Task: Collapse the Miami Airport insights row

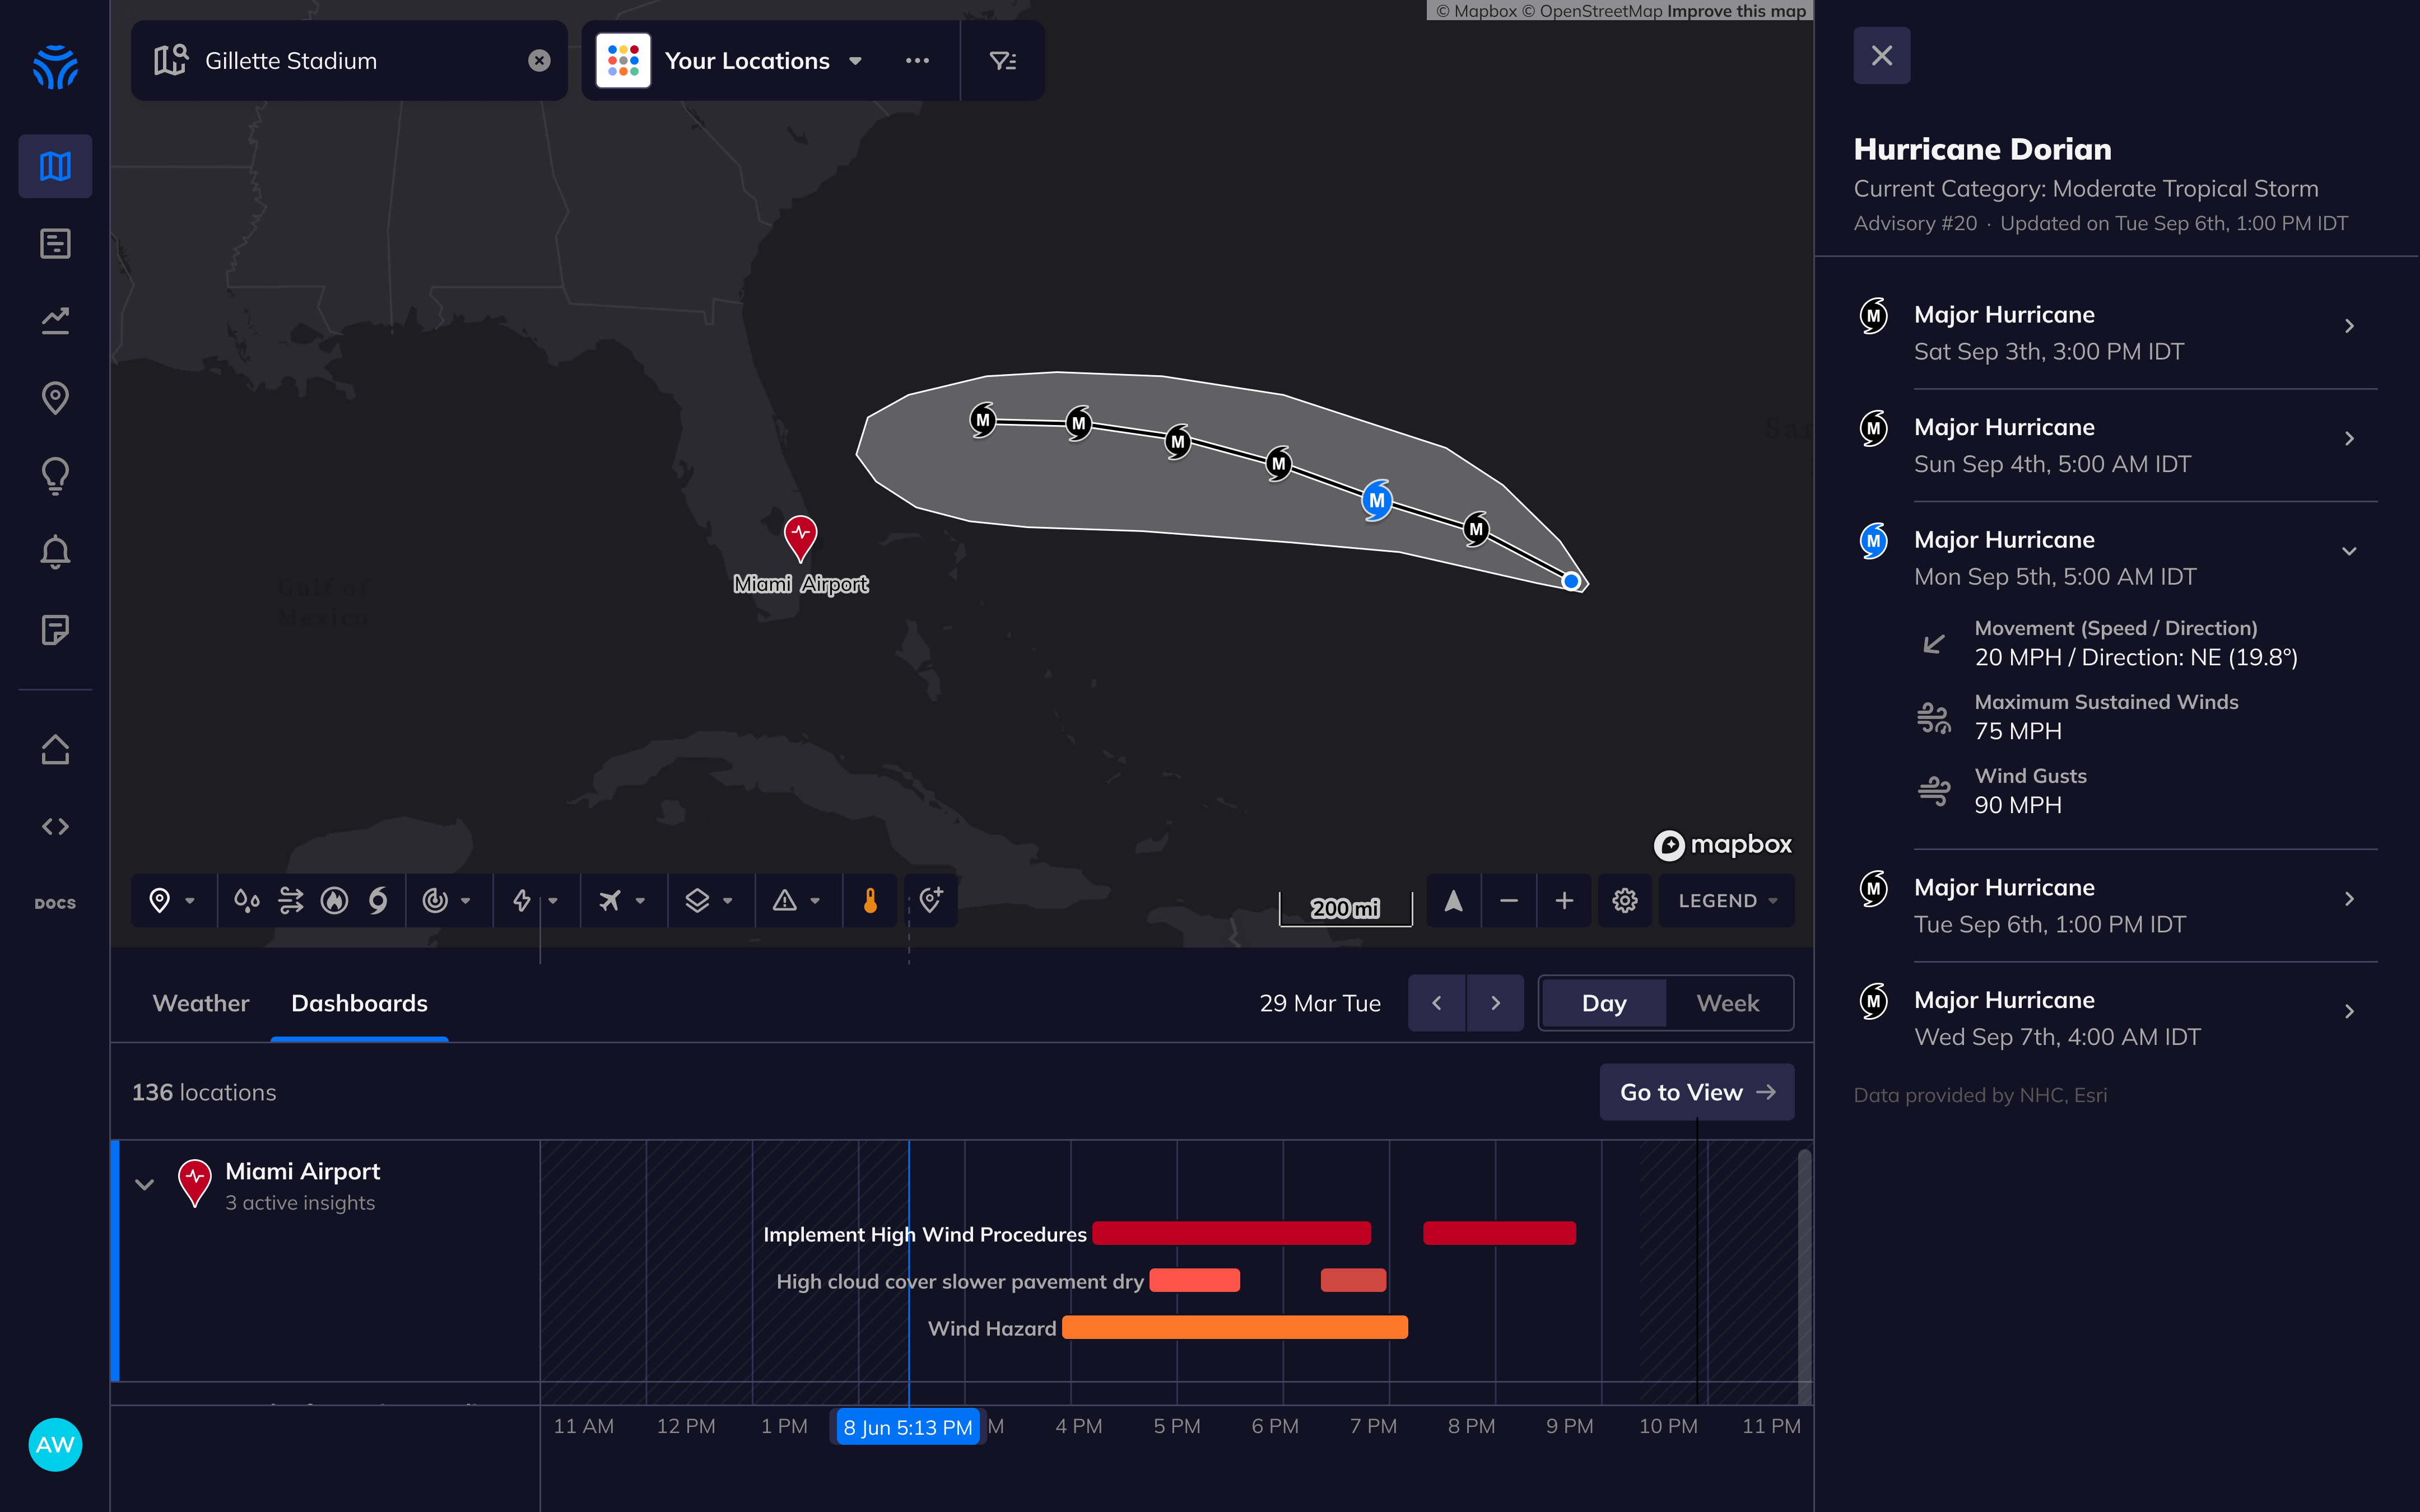Action: coord(144,1185)
